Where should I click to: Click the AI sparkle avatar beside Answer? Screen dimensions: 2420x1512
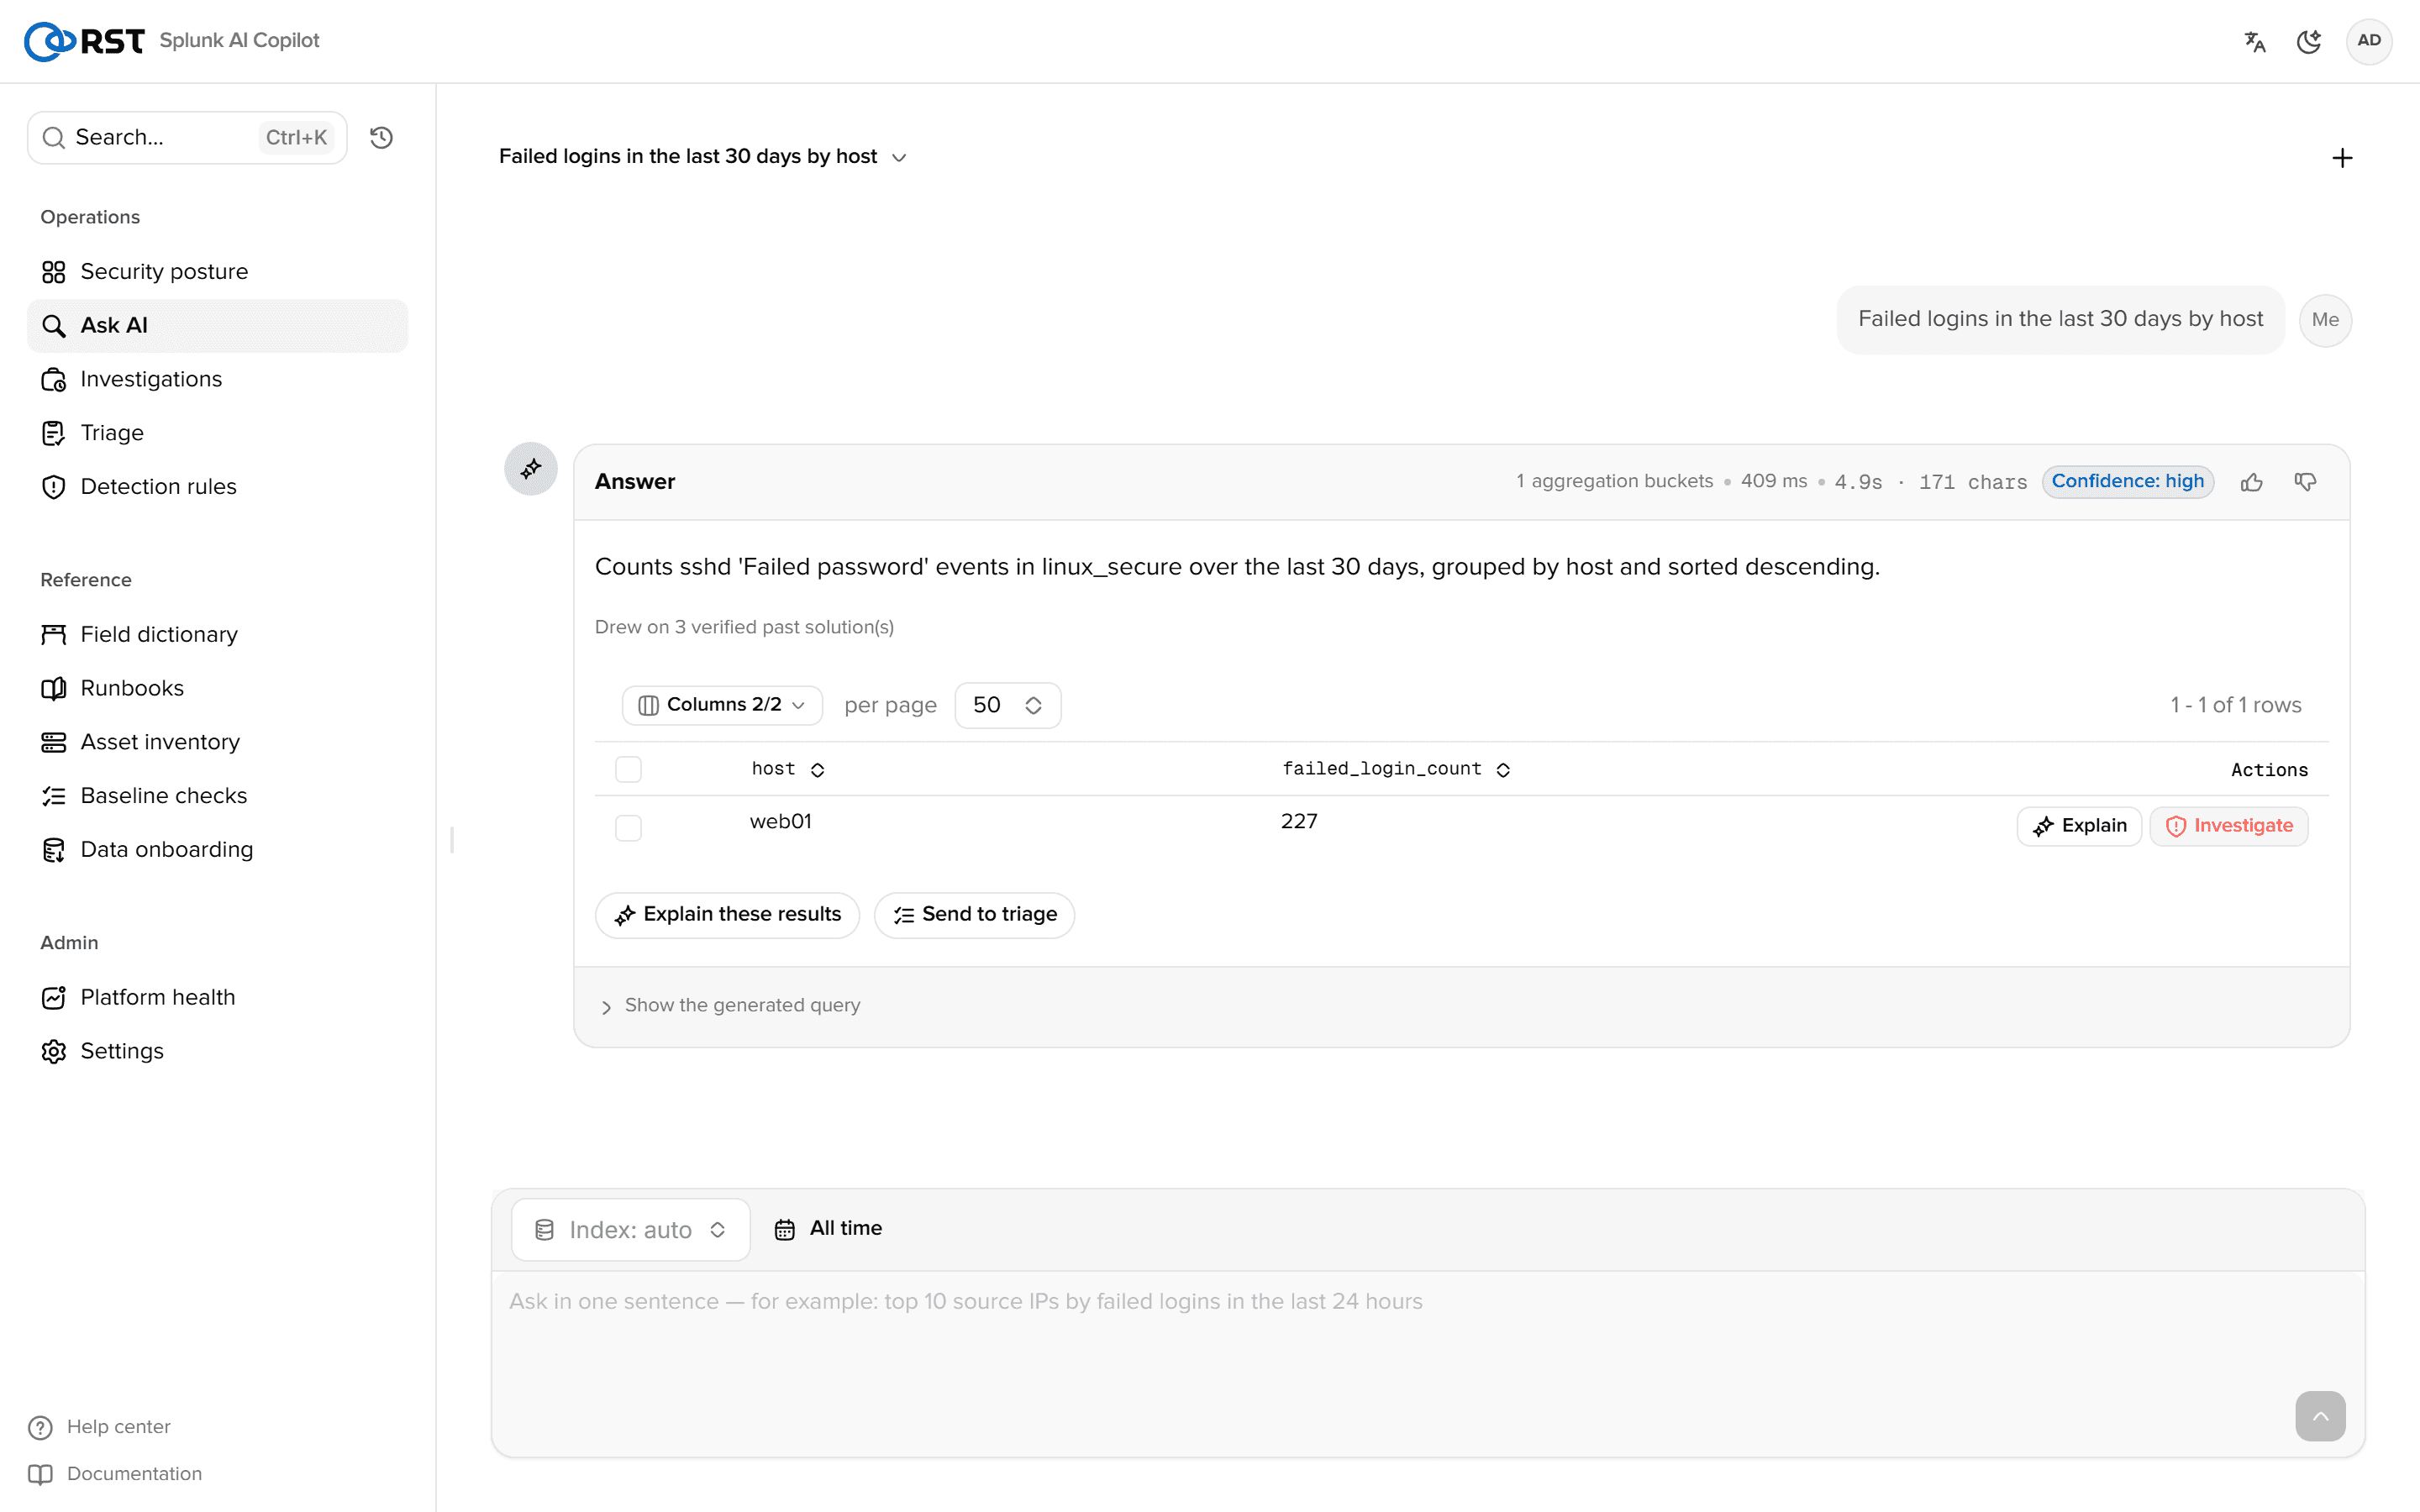coord(531,469)
